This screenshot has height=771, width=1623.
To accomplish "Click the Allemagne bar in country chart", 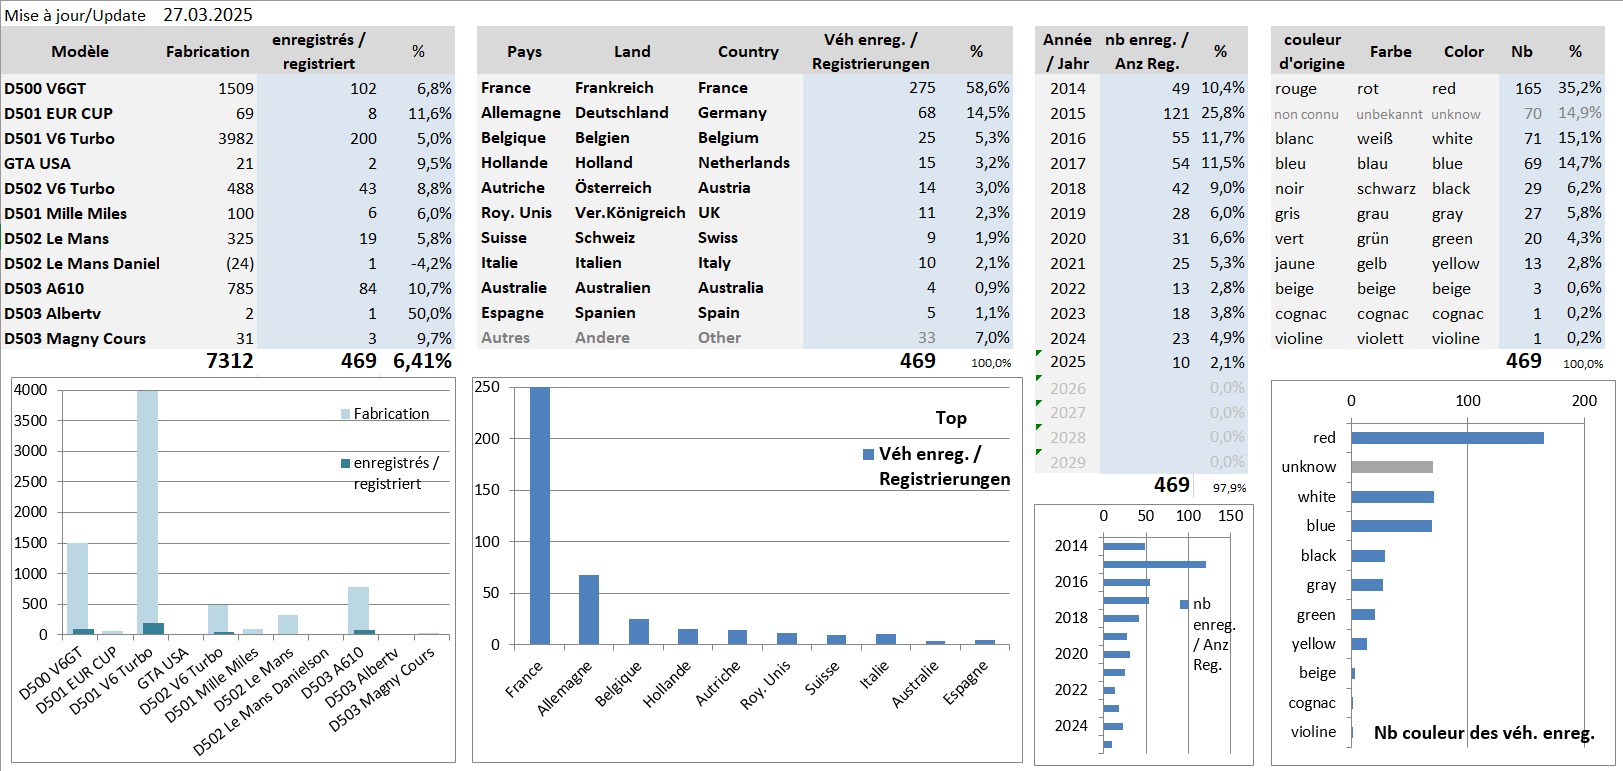I will click(589, 609).
